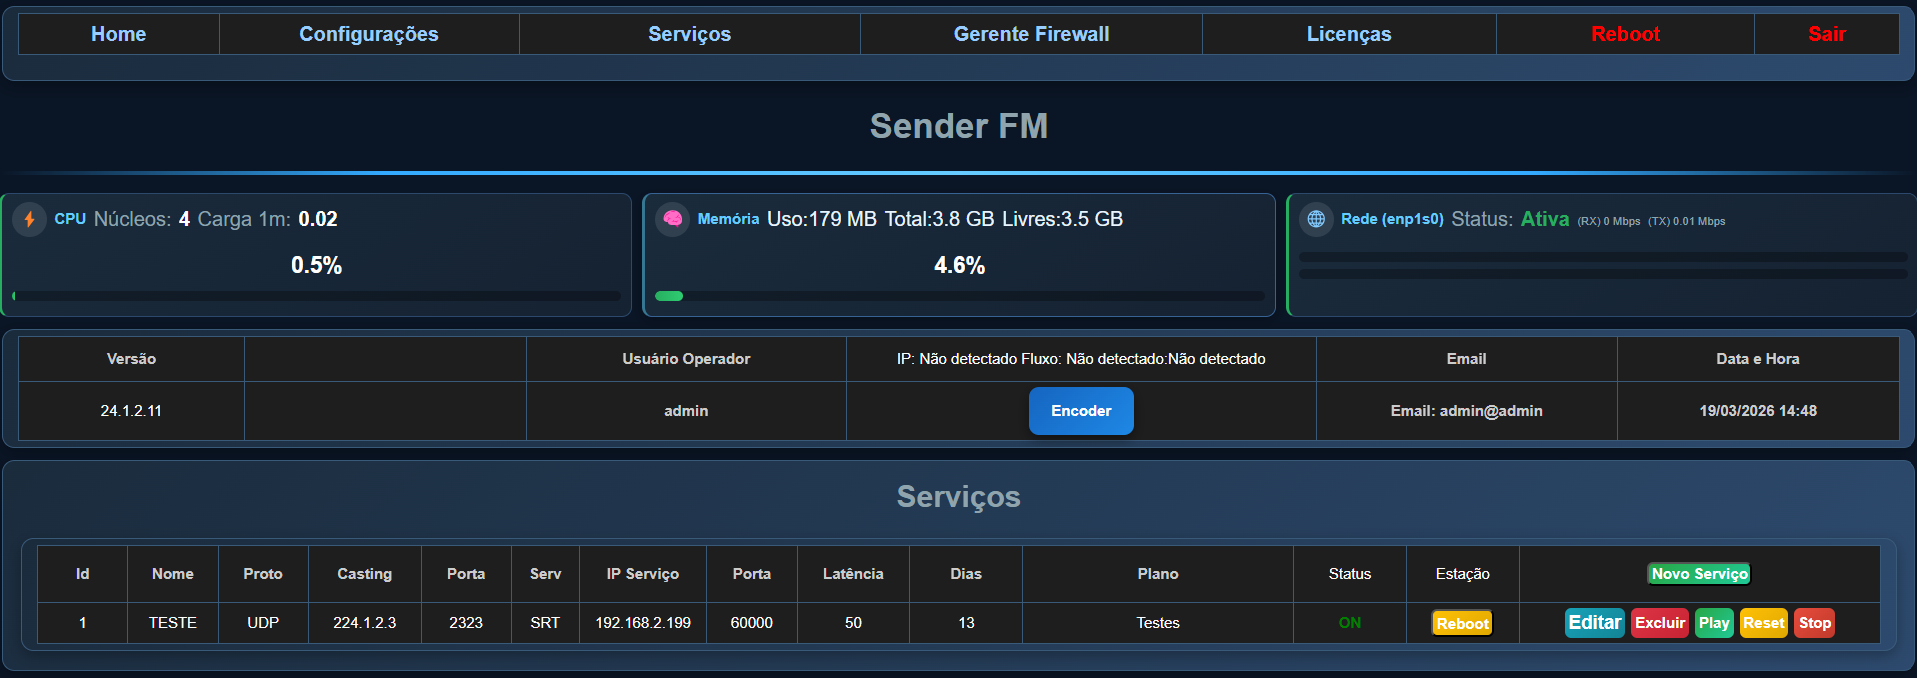The image size is (1917, 678).
Task: Click the Latência column header
Action: tap(853, 574)
